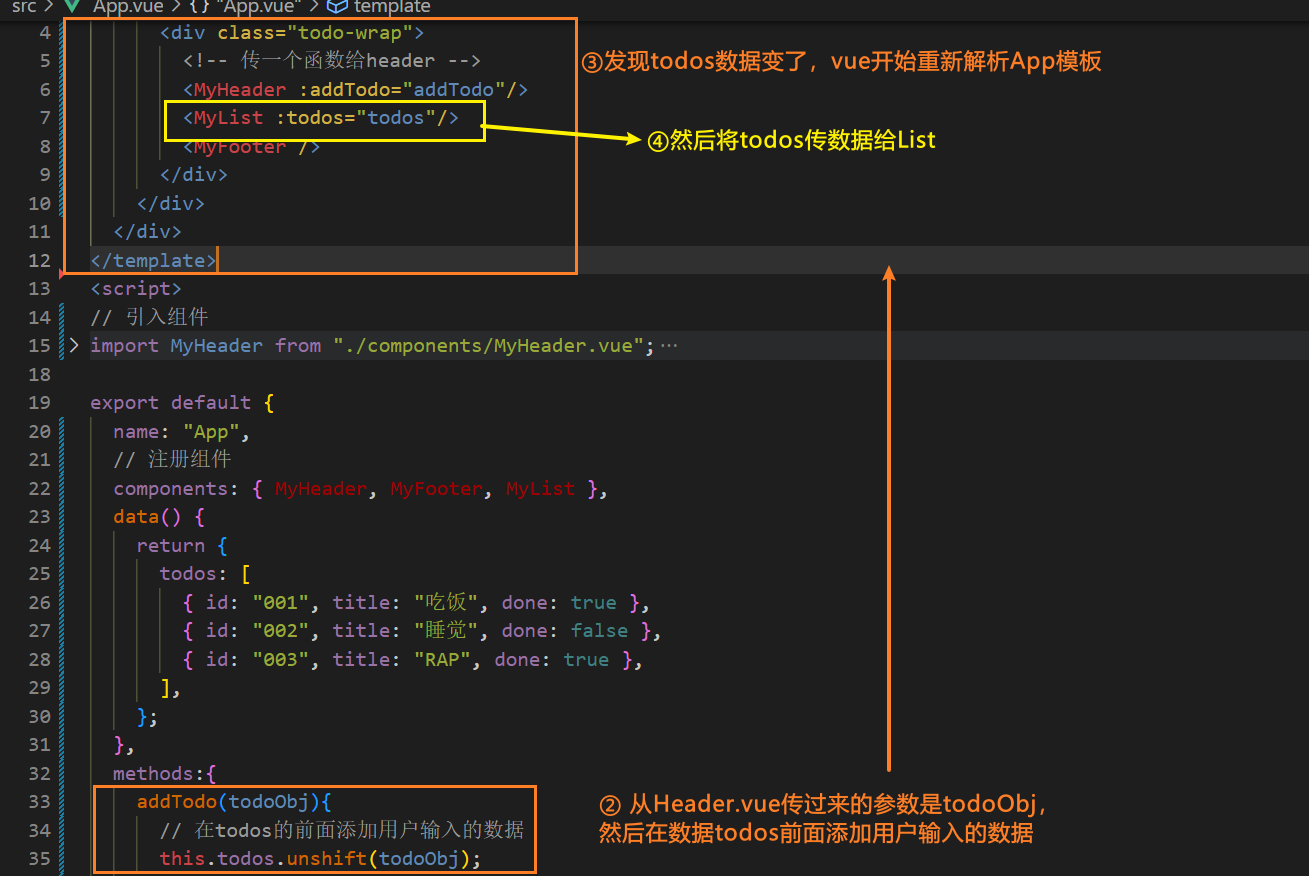This screenshot has width=1309, height=876.
Task: Open the src folder breadcrumb
Action: (x=24, y=6)
